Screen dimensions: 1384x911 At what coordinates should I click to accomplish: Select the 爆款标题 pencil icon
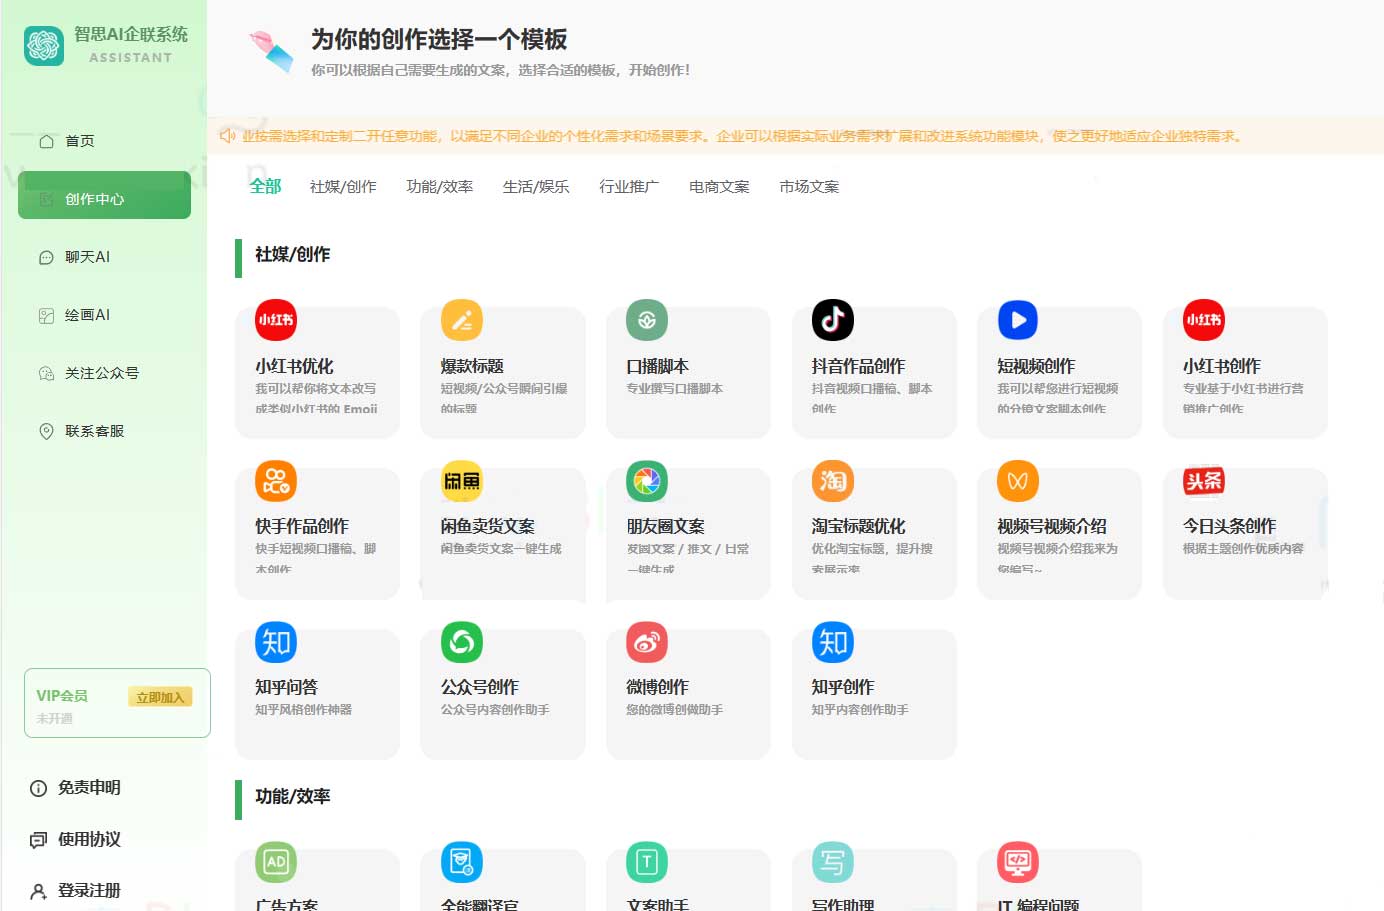tap(462, 320)
